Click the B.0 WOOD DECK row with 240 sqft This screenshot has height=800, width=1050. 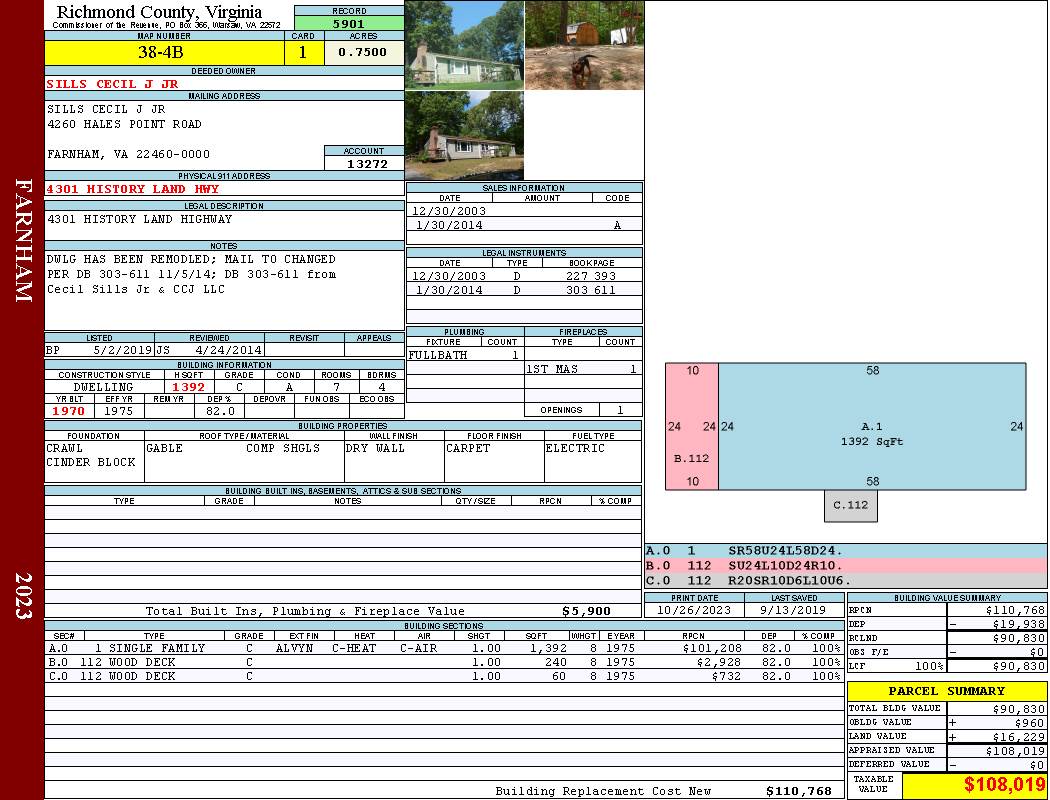point(445,662)
